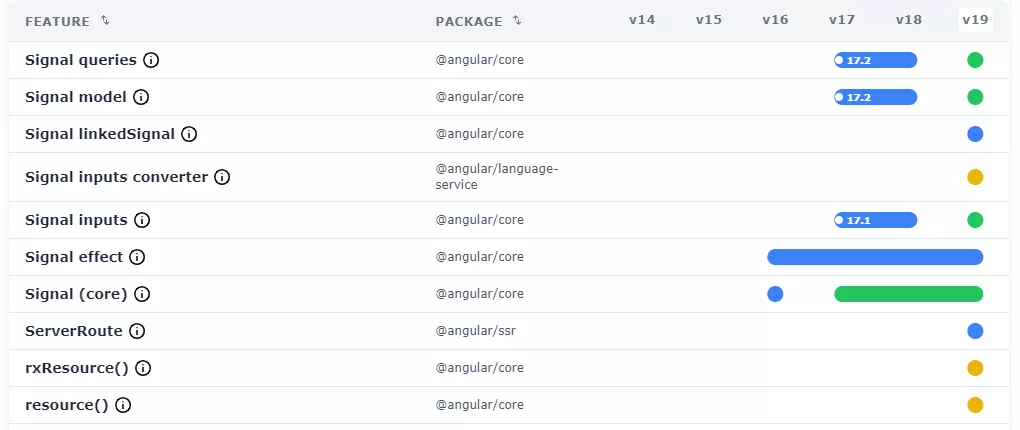Click green v19 dot in Signal model row
Image resolution: width=1020 pixels, height=430 pixels.
(974, 98)
